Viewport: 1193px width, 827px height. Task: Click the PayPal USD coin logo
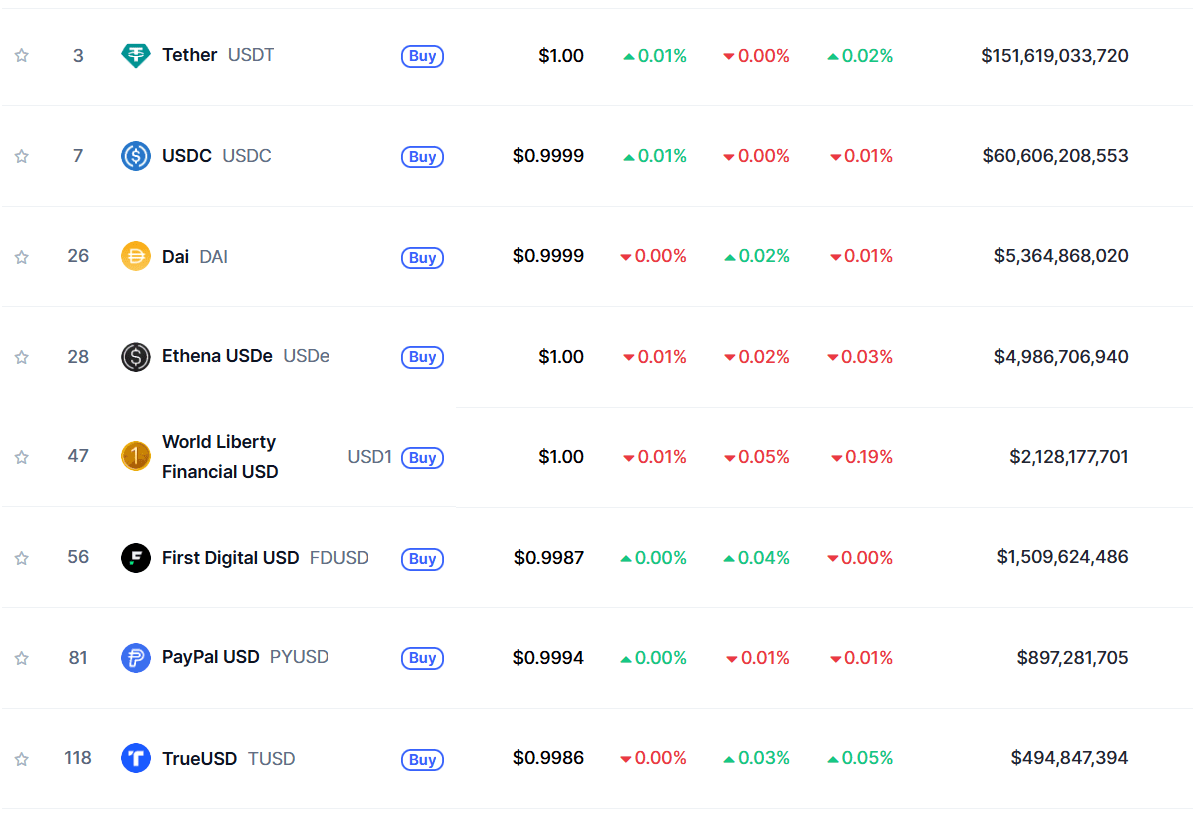pos(135,657)
